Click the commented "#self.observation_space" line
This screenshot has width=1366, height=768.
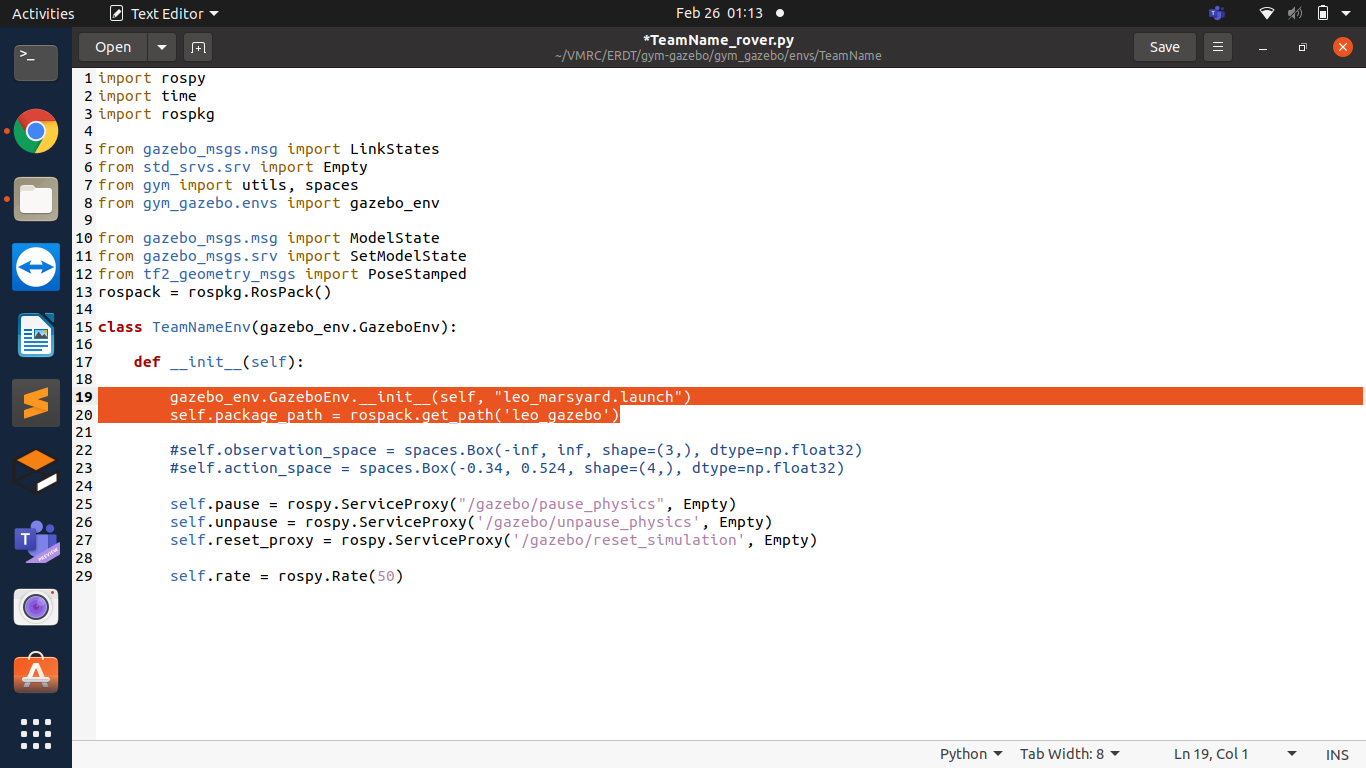click(x=516, y=450)
